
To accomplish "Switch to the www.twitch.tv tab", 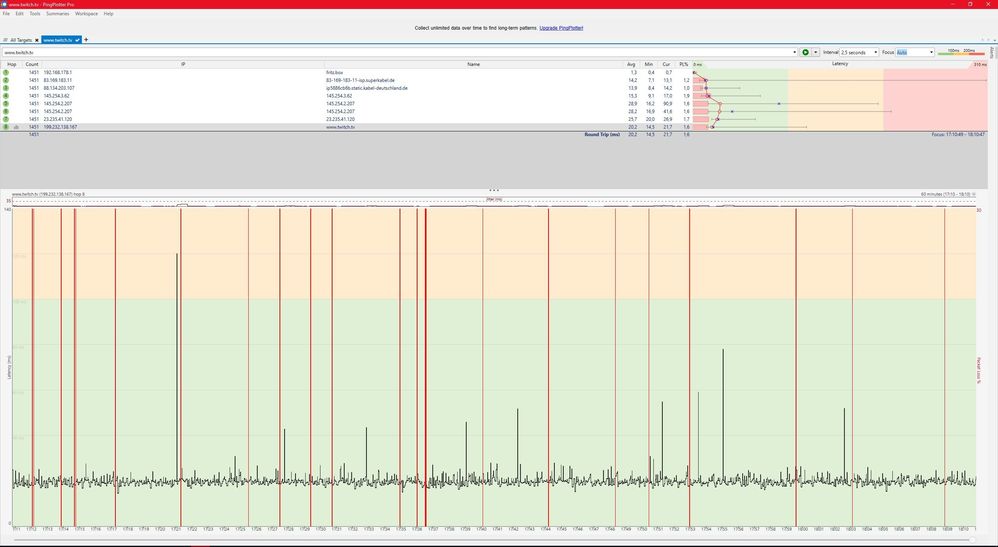I will pyautogui.click(x=61, y=40).
